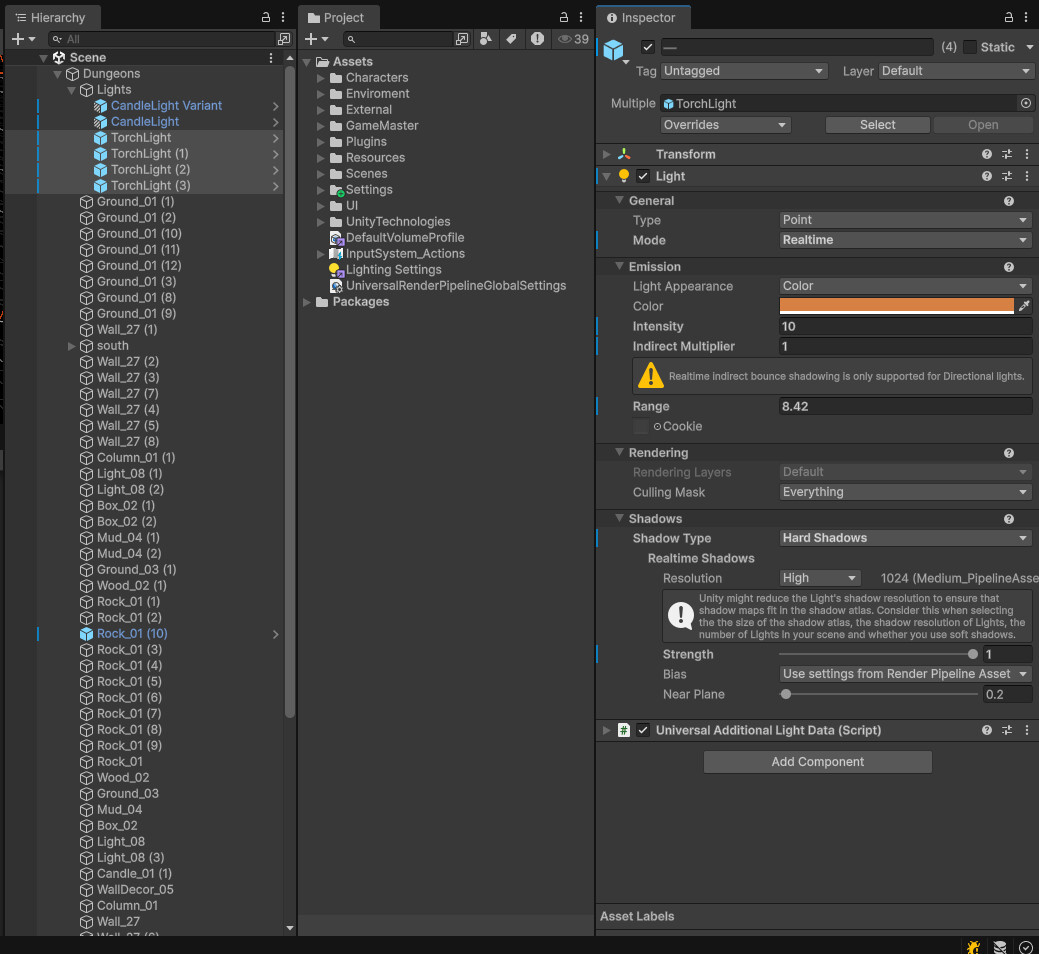The width and height of the screenshot is (1039, 954).
Task: Open the Hierarchy panel context menu
Action: pyautogui.click(x=283, y=17)
